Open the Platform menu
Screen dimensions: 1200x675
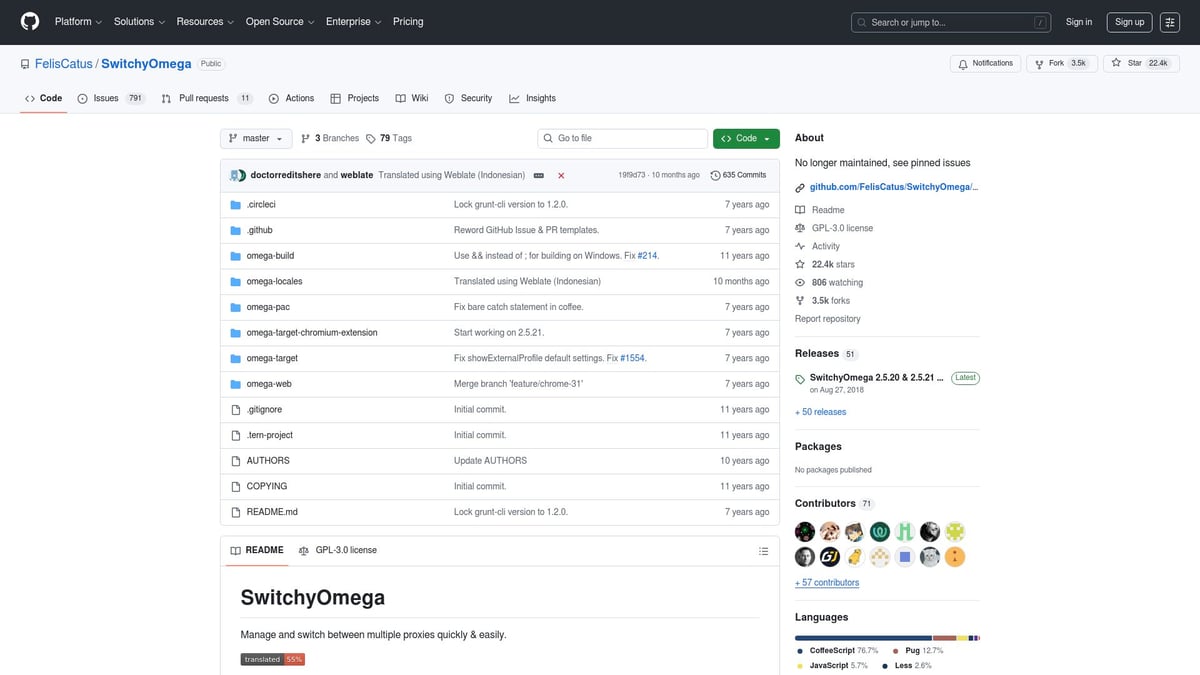tap(76, 21)
